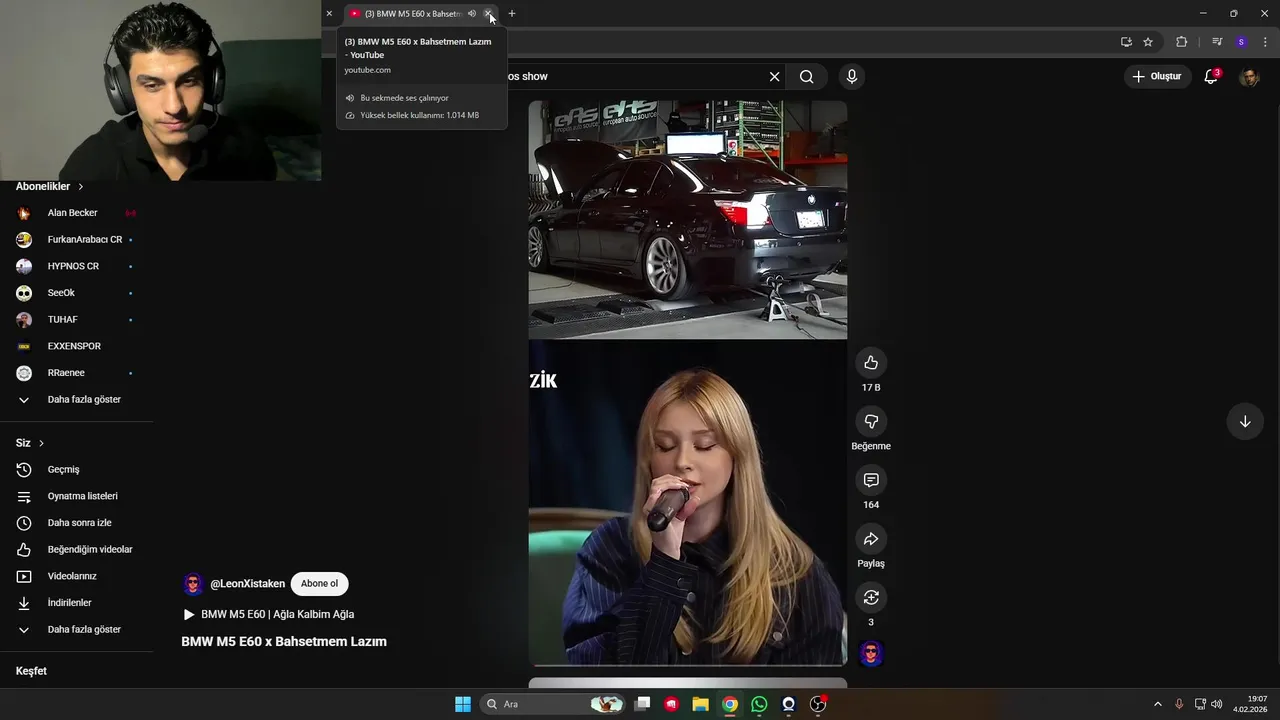Open the system tray volume control
This screenshot has height=720, width=1280.
pos(1217,704)
